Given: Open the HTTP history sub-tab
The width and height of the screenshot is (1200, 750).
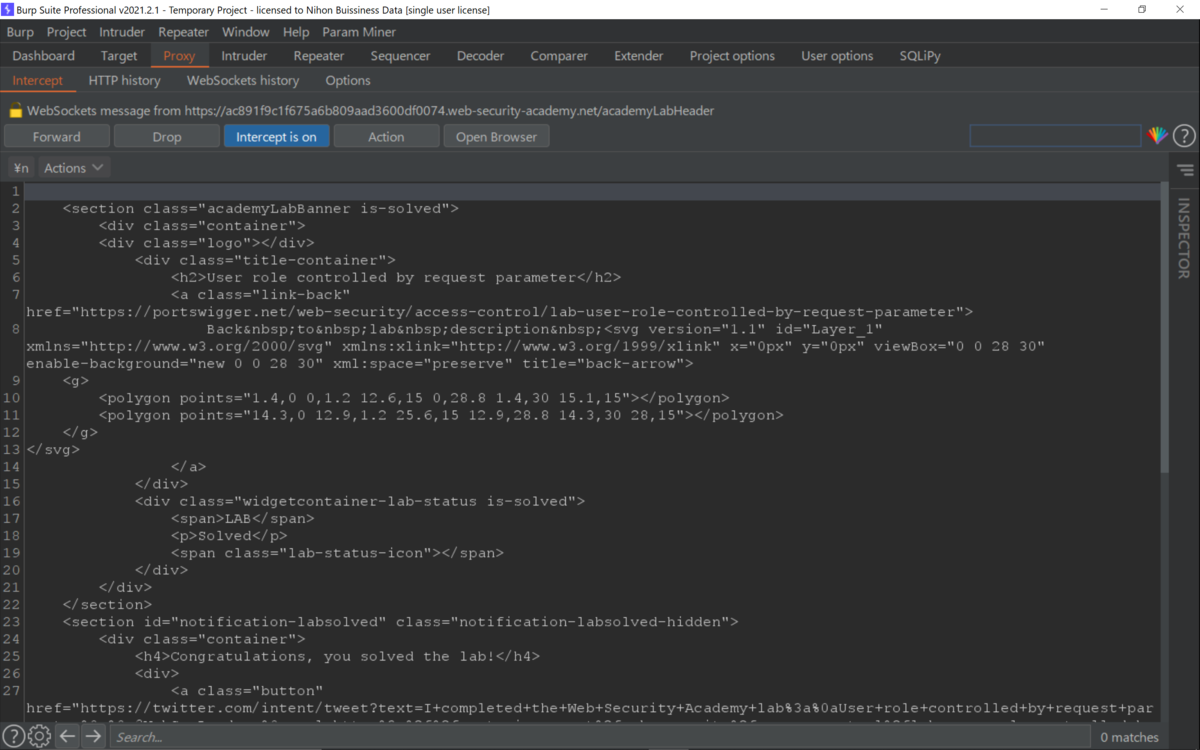Looking at the screenshot, I should point(124,80).
